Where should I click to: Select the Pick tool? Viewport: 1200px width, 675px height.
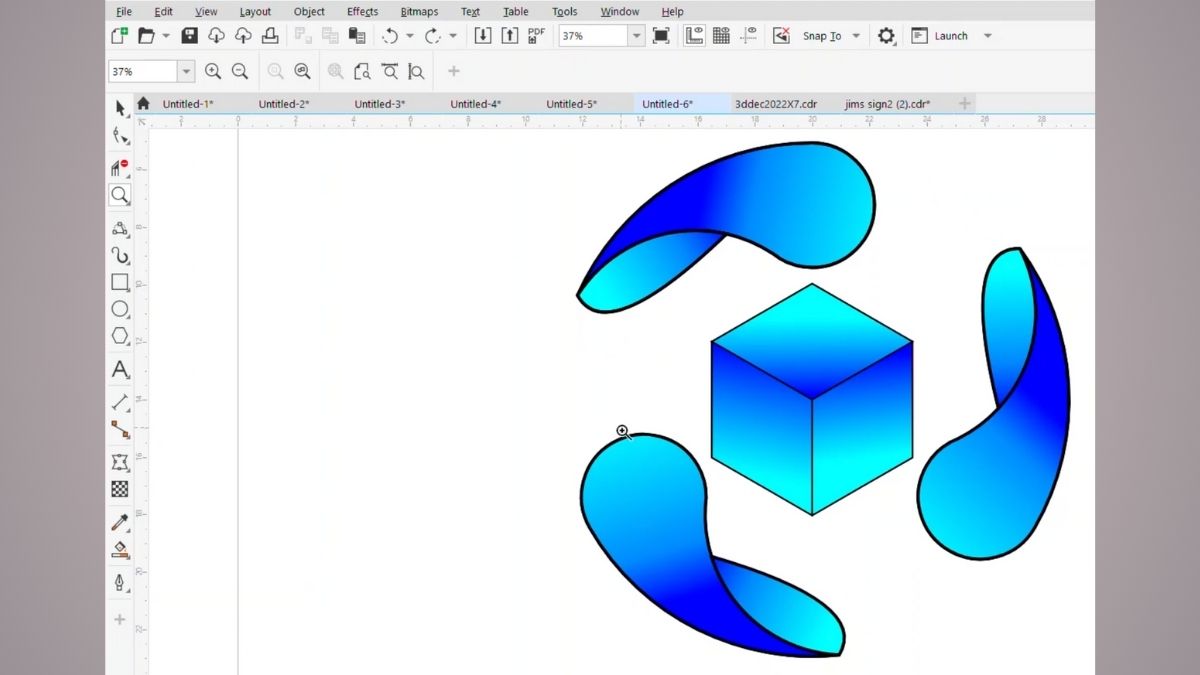(x=120, y=108)
